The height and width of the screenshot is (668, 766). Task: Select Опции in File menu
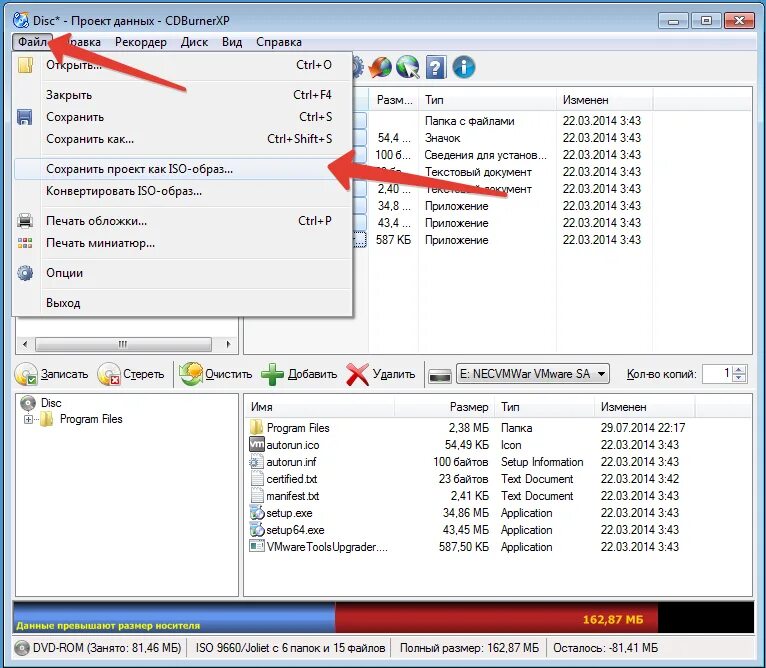click(183, 273)
